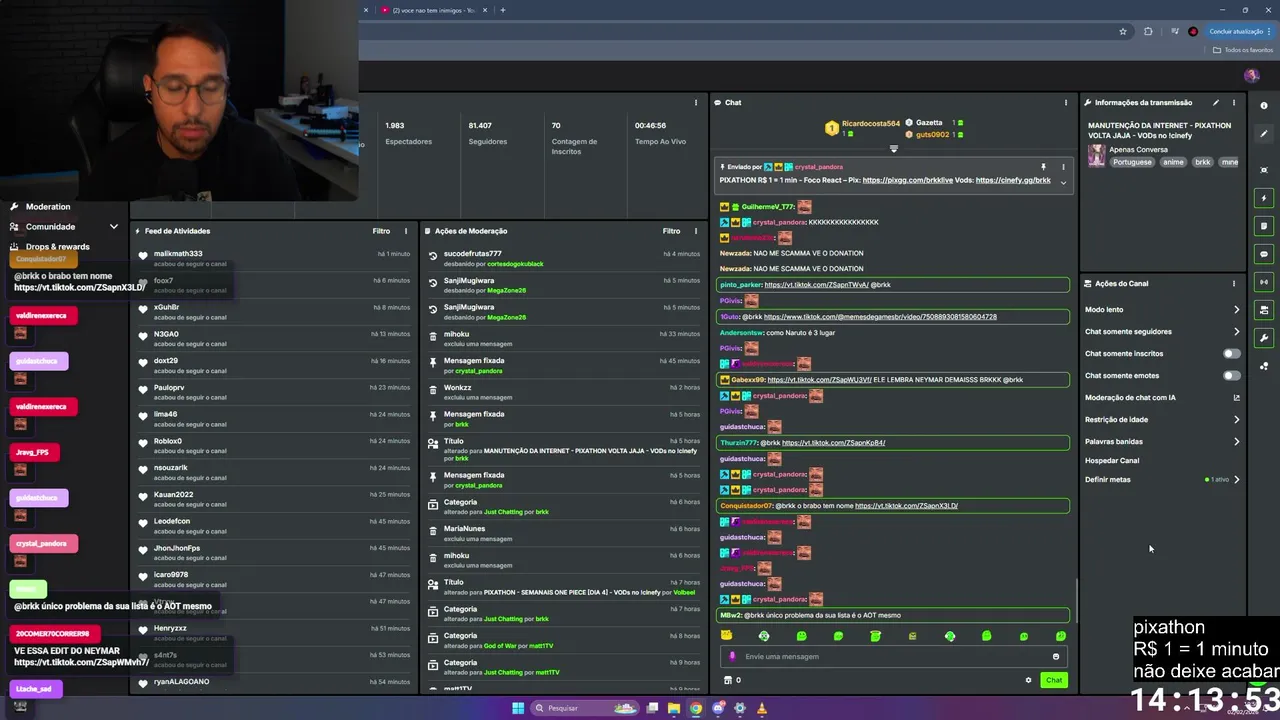Open chat settings gear icon
Screen dimensions: 1280x720
pyautogui.click(x=1028, y=680)
